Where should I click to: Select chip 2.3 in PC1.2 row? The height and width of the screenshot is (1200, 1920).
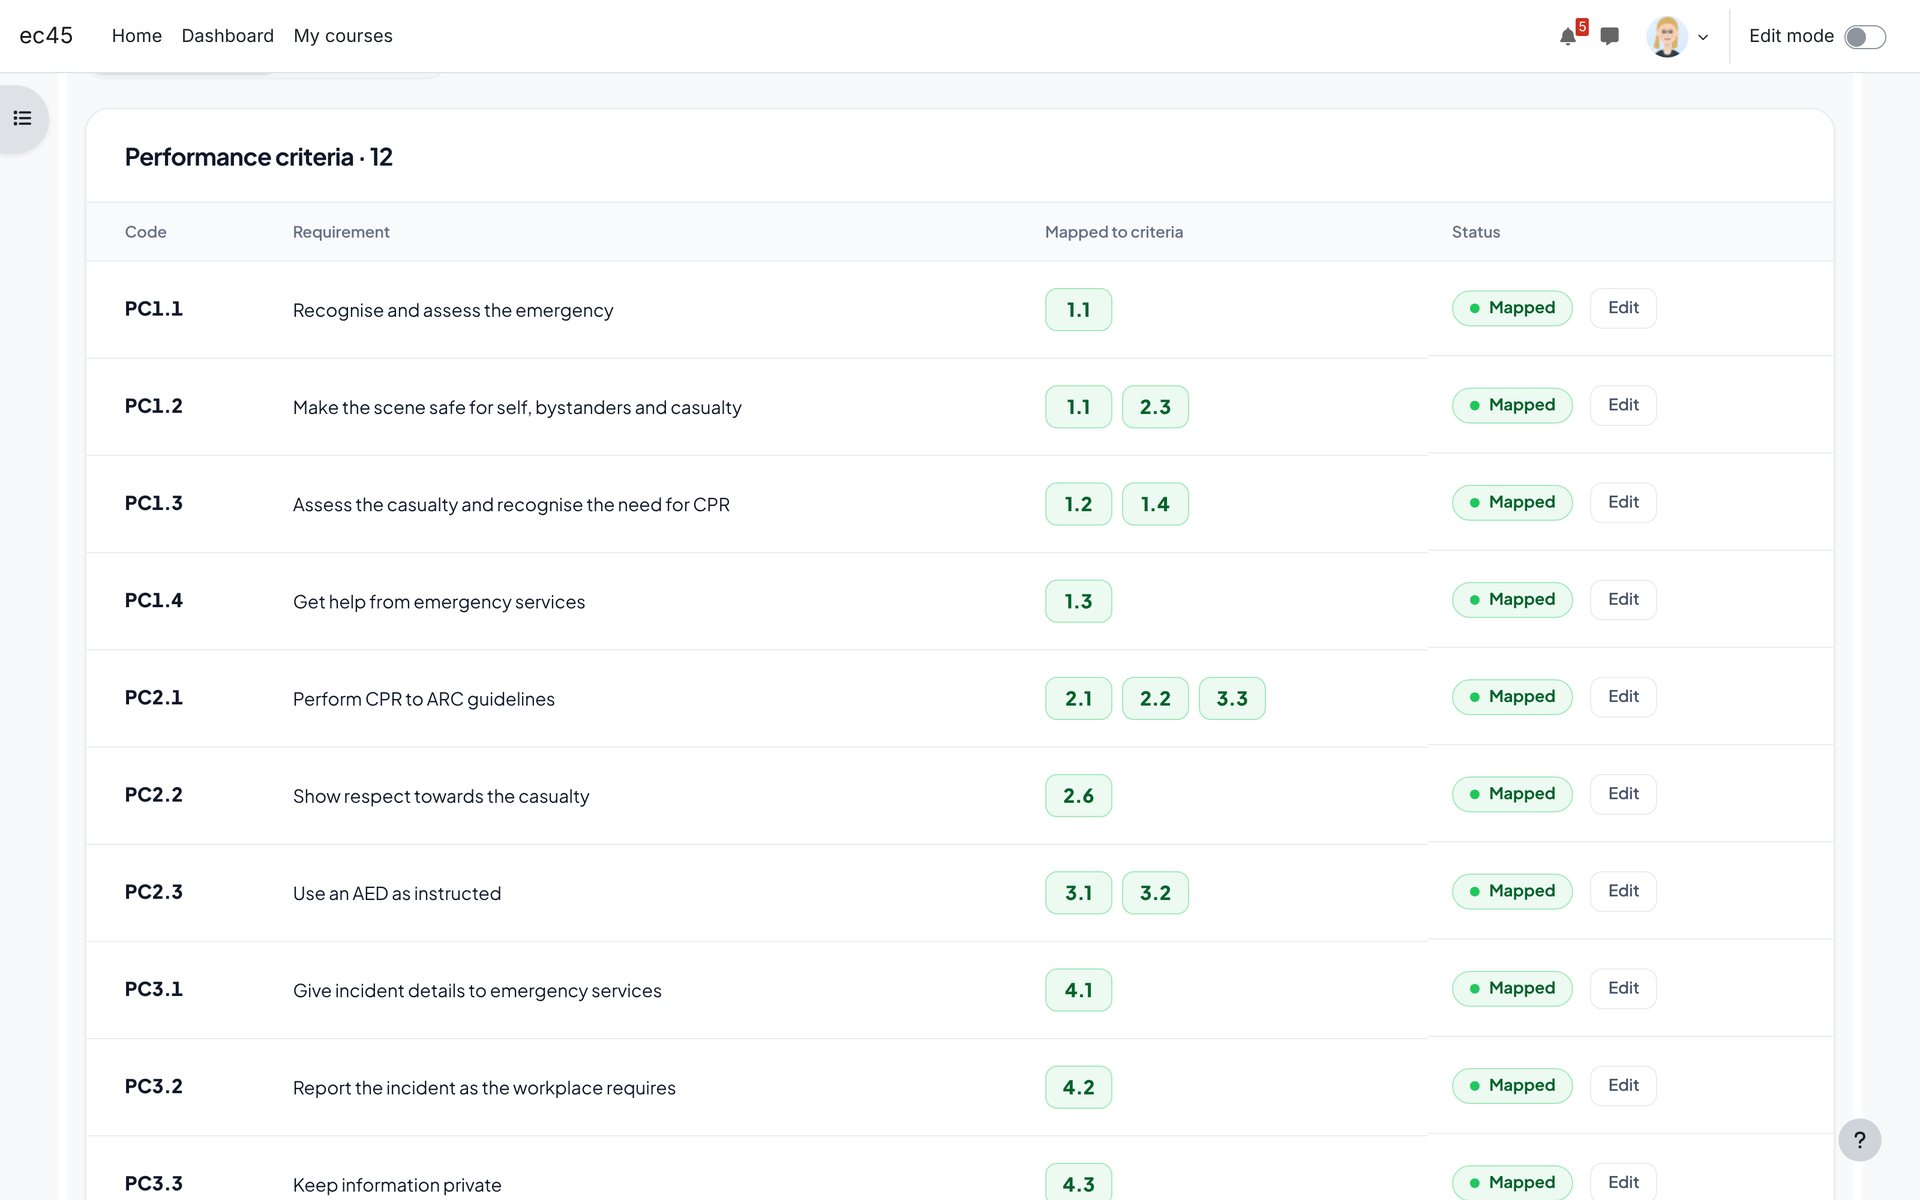coord(1155,407)
